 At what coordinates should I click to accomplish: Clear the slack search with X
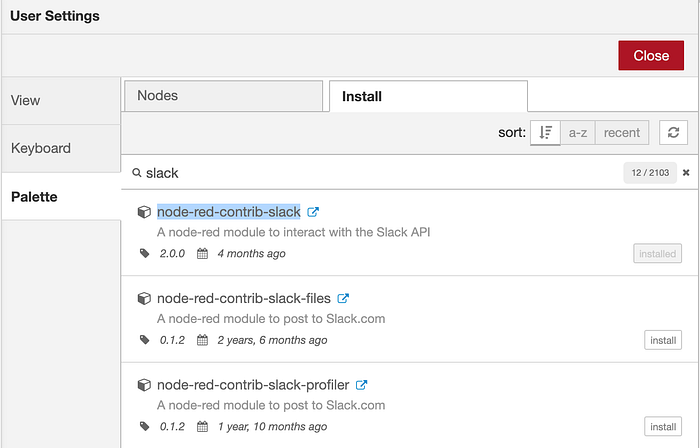tap(686, 173)
